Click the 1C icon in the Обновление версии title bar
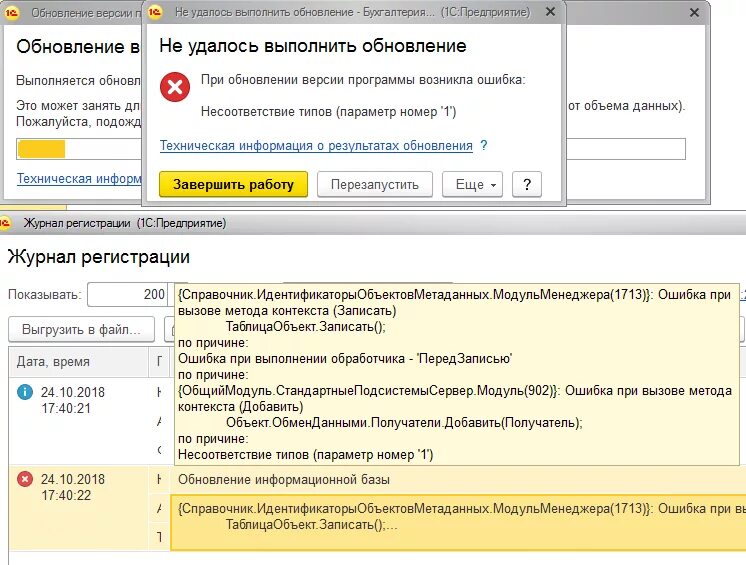The width and height of the screenshot is (746, 565). coord(11,13)
